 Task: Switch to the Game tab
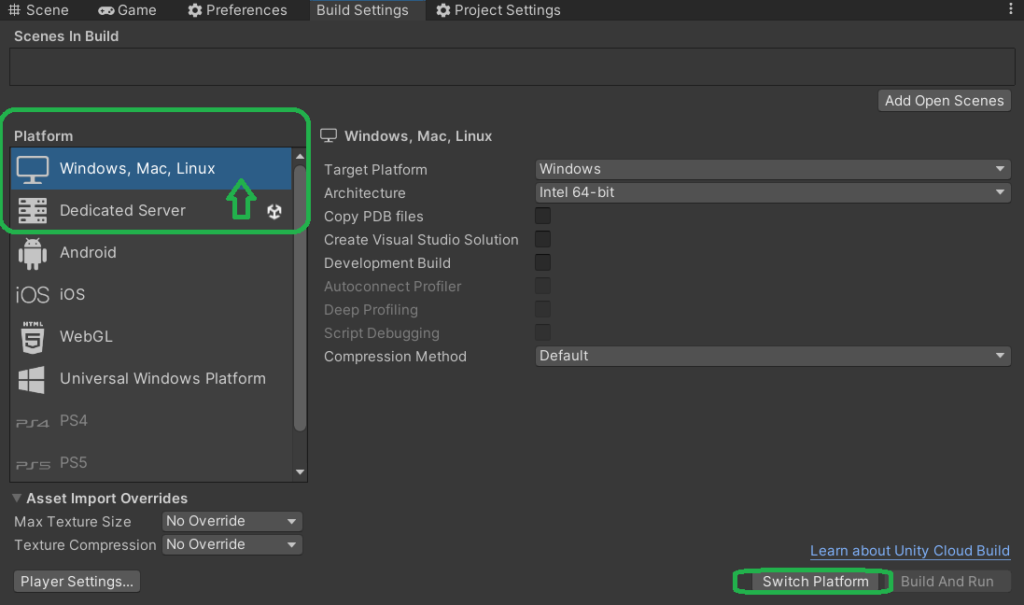click(x=127, y=10)
